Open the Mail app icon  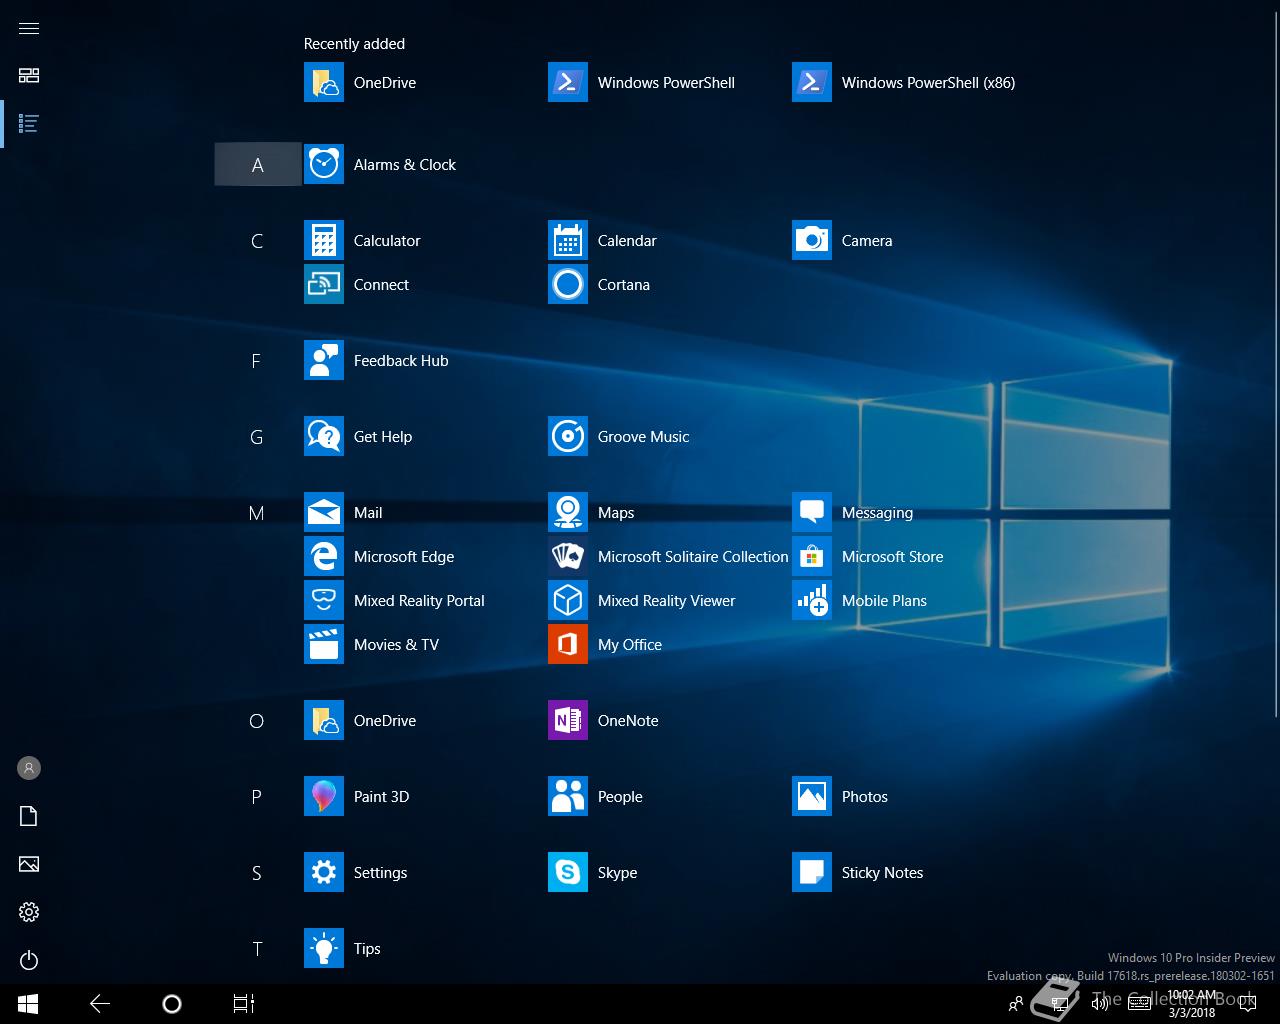324,512
